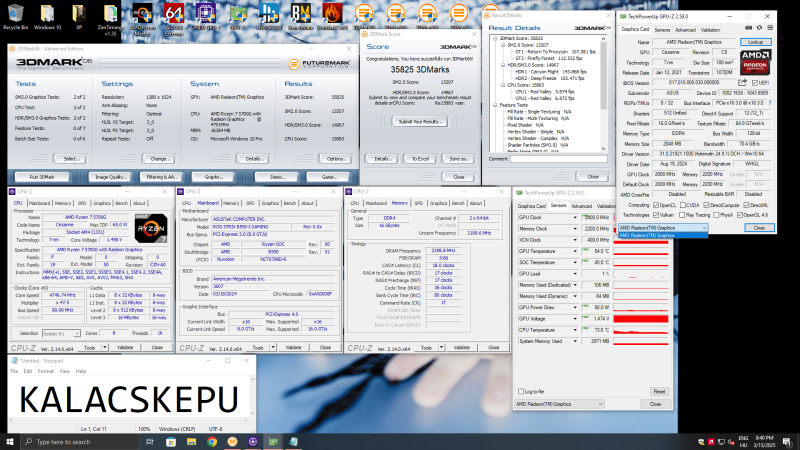The height and width of the screenshot is (450, 800).
Task: Click Reset button in GPU-Z Sensors
Action: (x=659, y=391)
